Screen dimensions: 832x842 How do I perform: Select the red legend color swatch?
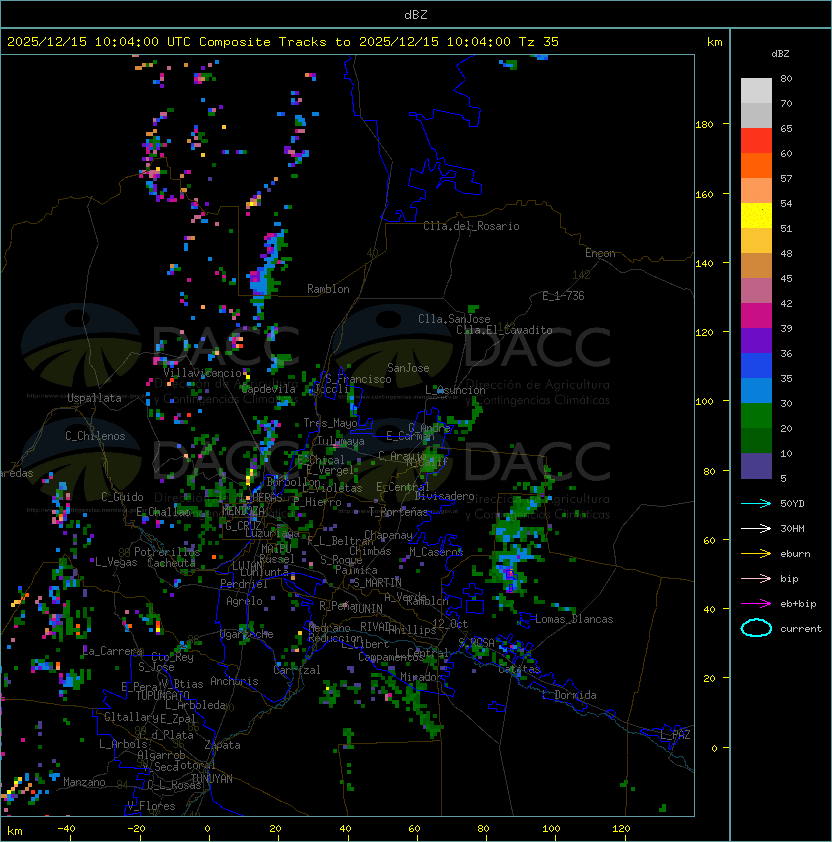(x=756, y=141)
